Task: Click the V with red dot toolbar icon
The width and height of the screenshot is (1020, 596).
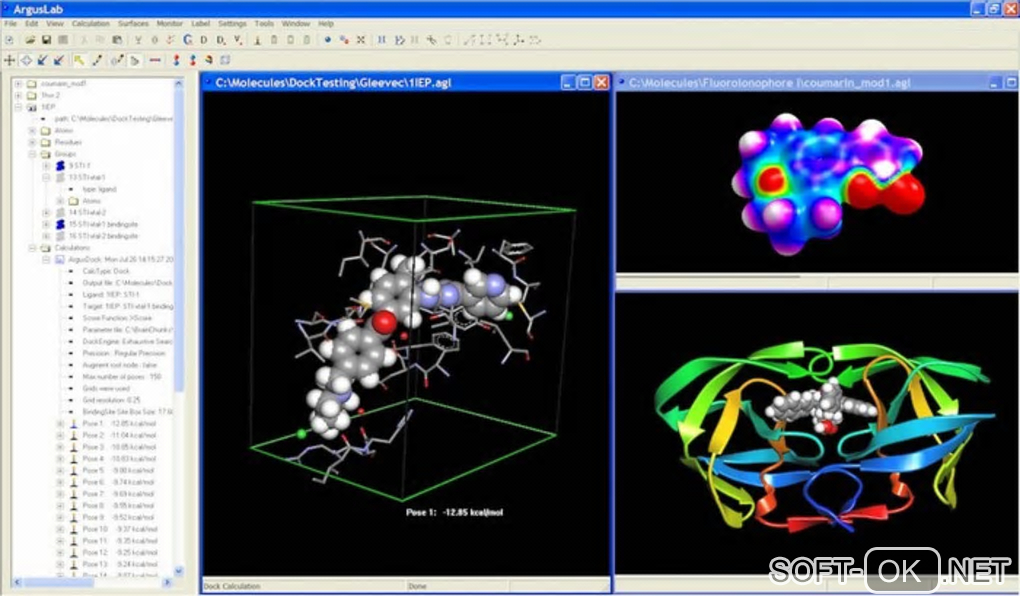Action: pyautogui.click(x=237, y=40)
